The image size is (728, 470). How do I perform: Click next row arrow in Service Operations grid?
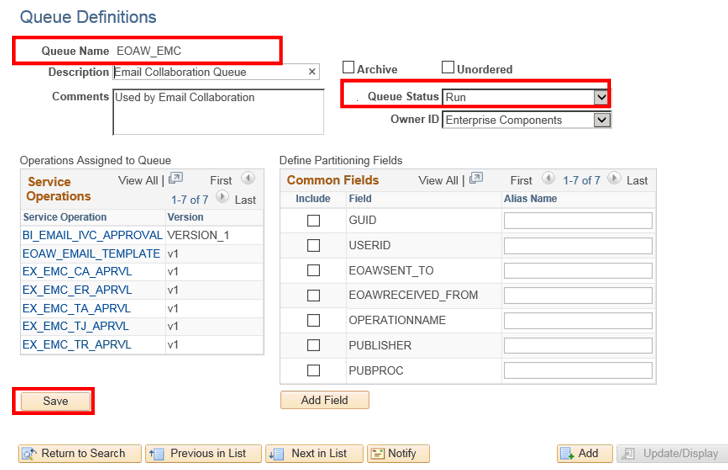(224, 198)
